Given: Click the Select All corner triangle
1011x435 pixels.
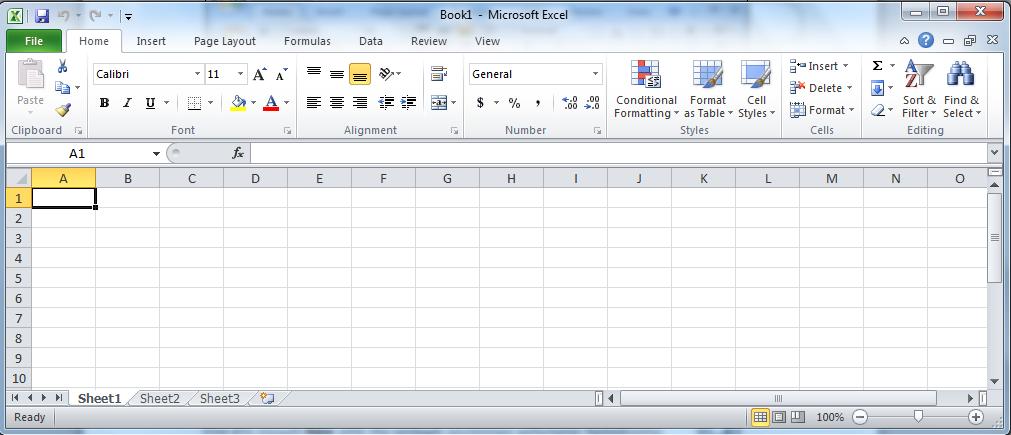Looking at the screenshot, I should (x=19, y=178).
